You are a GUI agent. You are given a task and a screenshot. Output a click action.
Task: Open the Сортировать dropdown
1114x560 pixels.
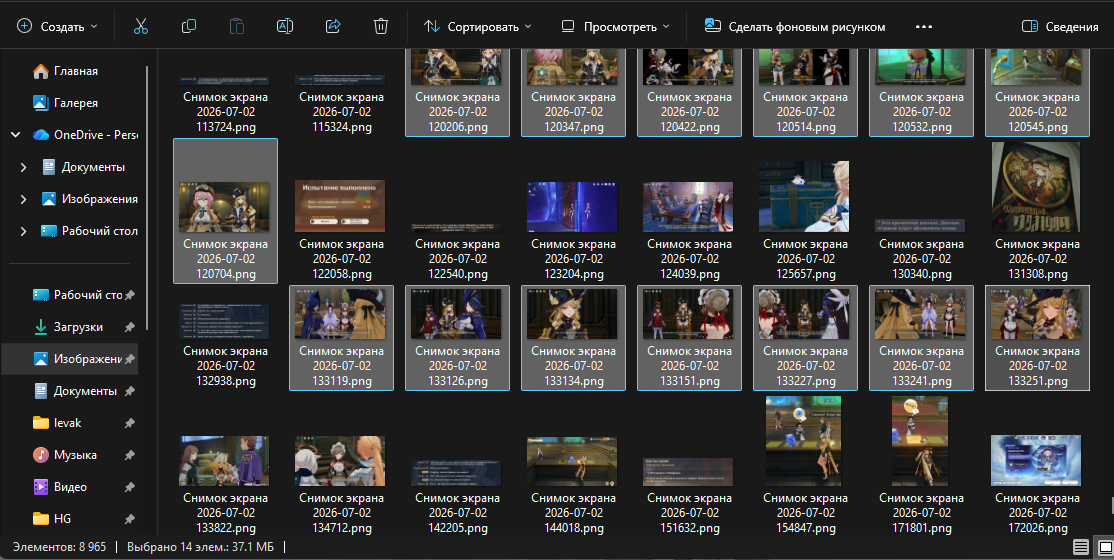(477, 26)
